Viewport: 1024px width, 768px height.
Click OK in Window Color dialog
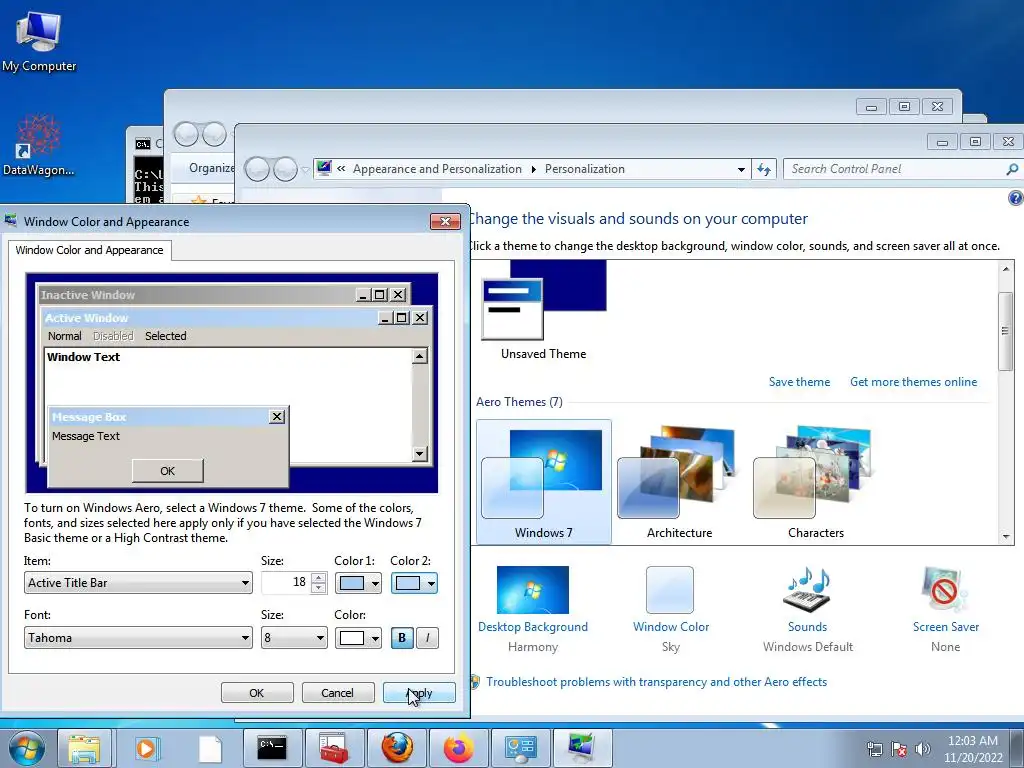pyautogui.click(x=257, y=693)
